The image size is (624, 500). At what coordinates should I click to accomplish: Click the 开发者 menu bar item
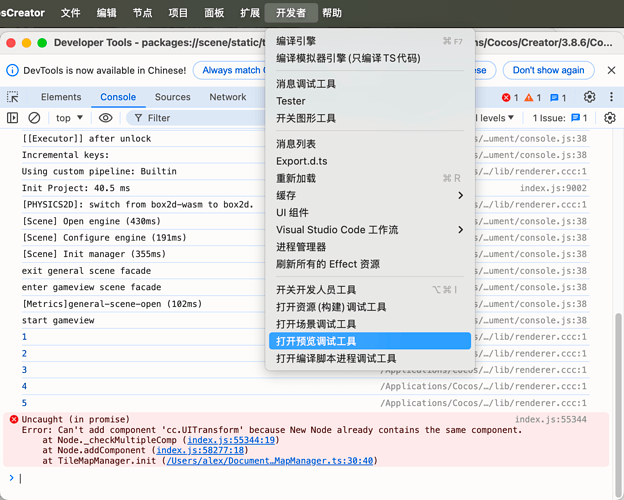click(291, 13)
